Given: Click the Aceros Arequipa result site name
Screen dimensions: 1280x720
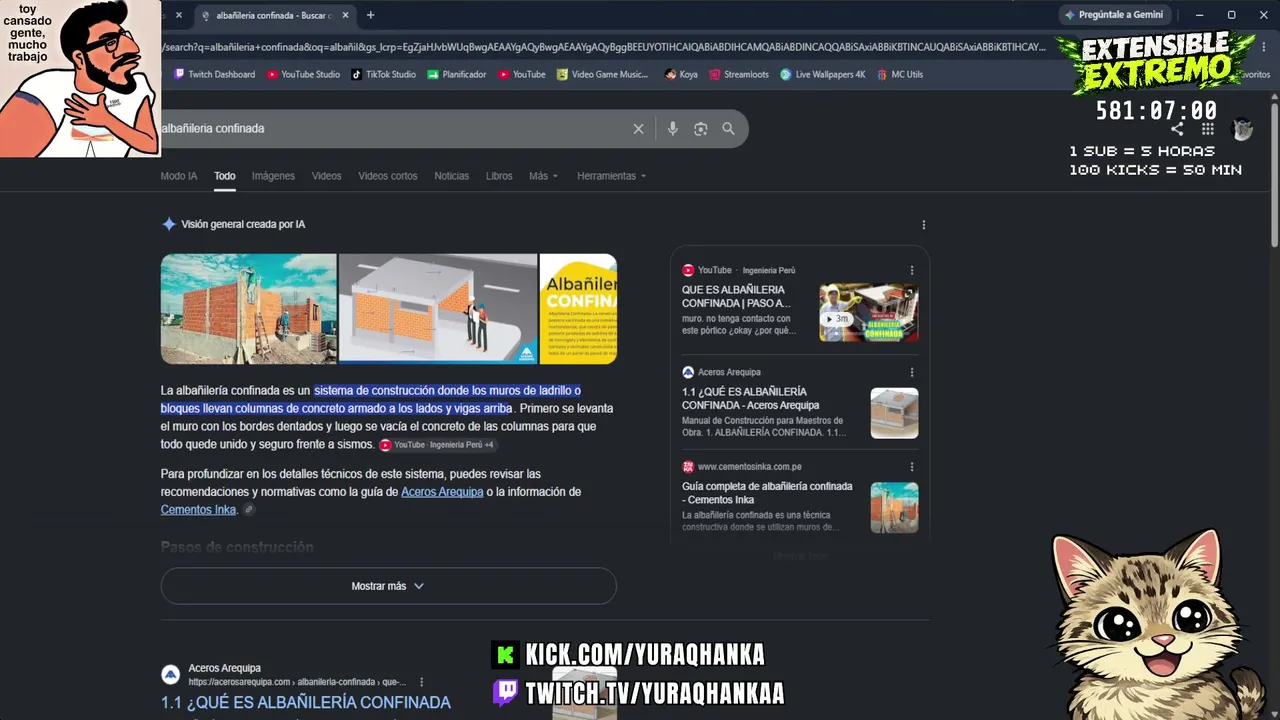Looking at the screenshot, I should pyautogui.click(x=224, y=668).
